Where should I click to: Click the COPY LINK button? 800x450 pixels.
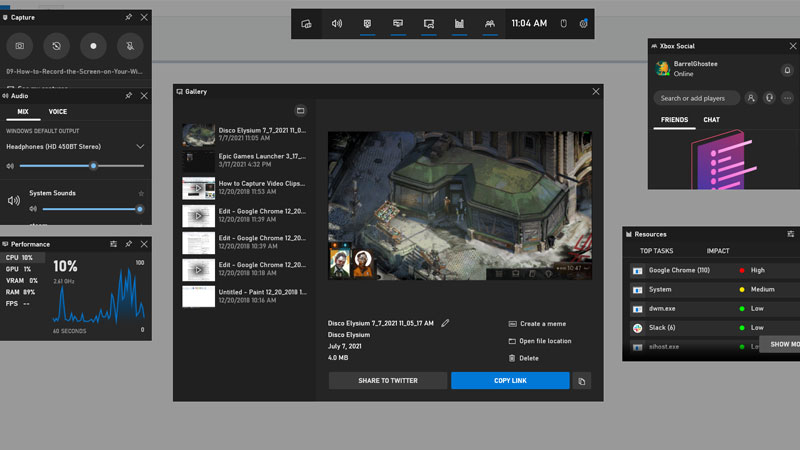510,381
